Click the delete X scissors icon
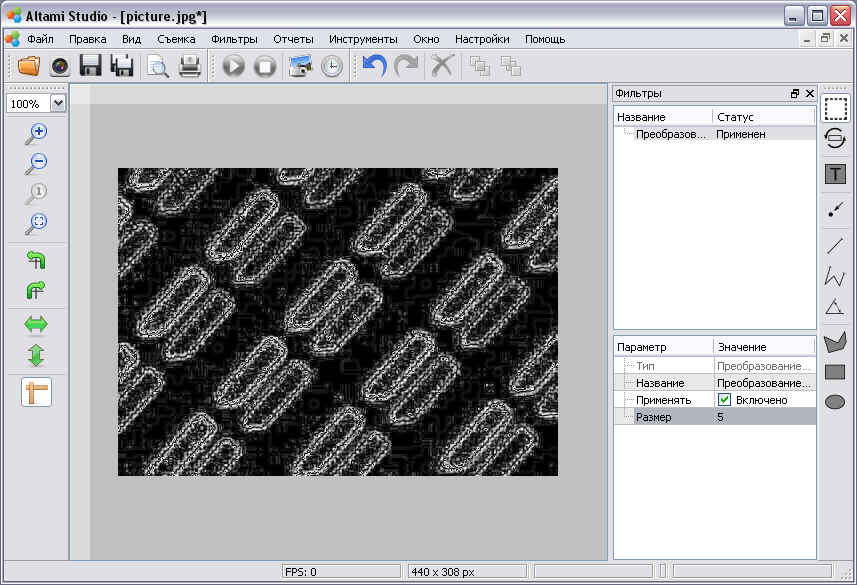Screen dimensions: 857x585 coord(442,66)
